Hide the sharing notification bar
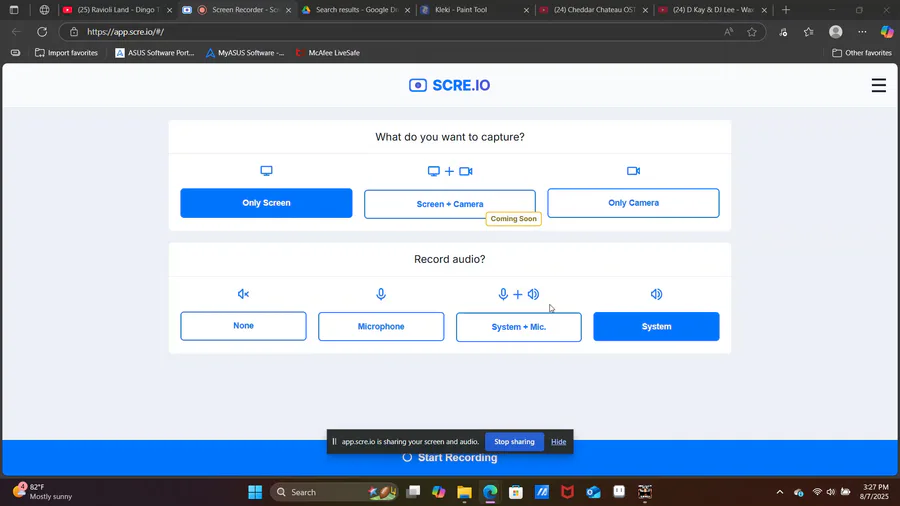 pyautogui.click(x=558, y=442)
